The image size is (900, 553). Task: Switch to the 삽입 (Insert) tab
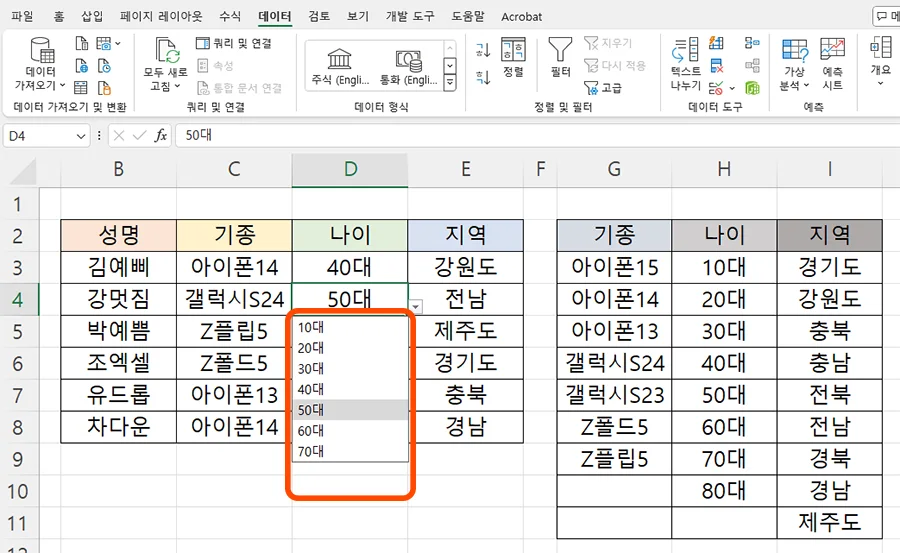click(x=92, y=17)
